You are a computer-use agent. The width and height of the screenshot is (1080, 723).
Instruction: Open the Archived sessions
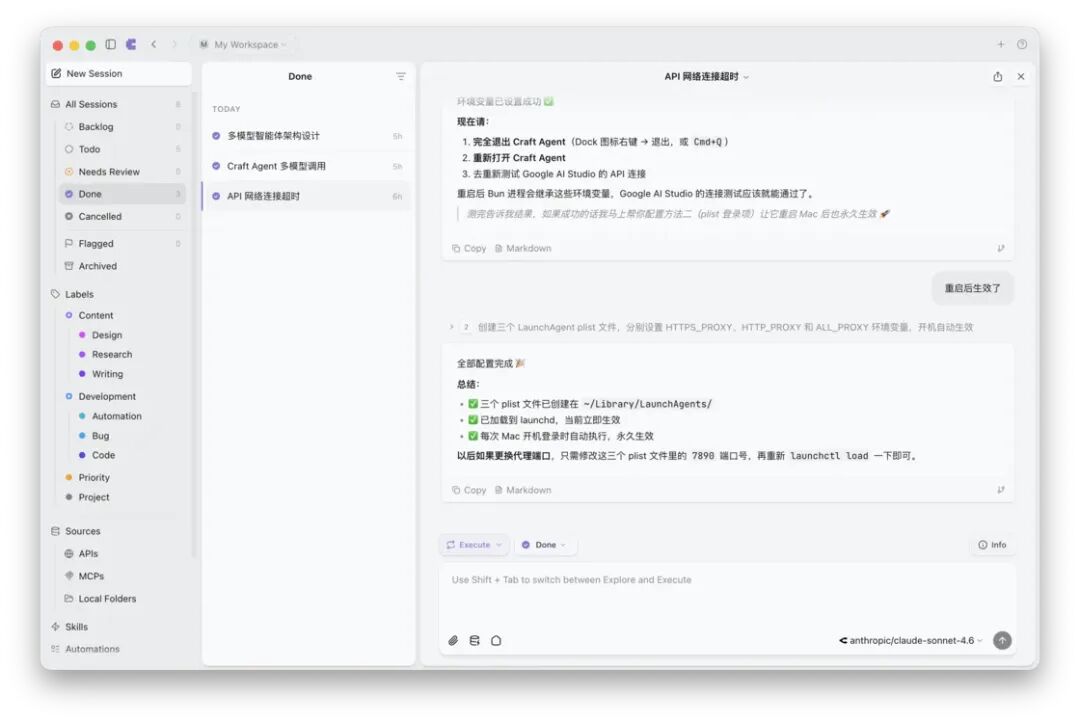(x=122, y=266)
